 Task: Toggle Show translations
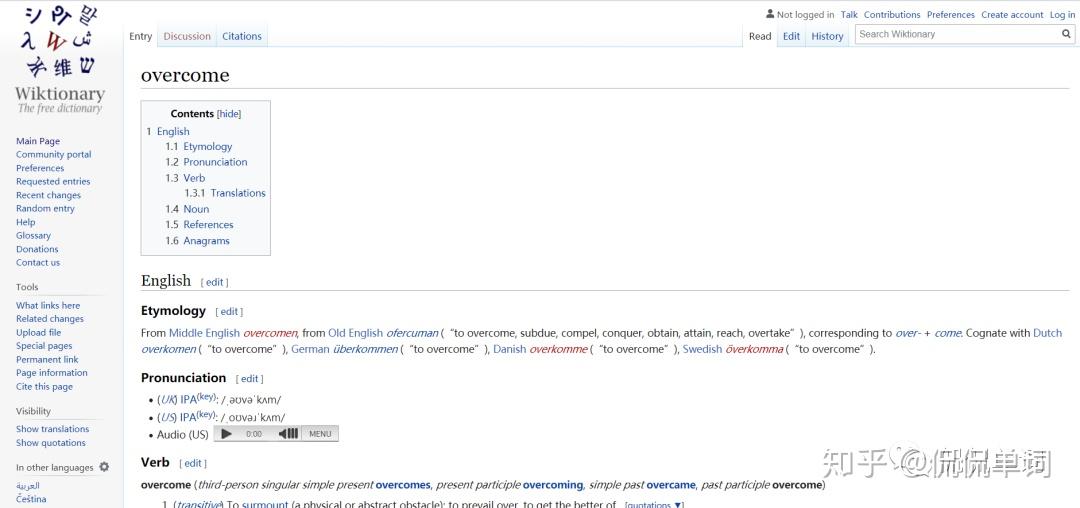click(x=52, y=429)
